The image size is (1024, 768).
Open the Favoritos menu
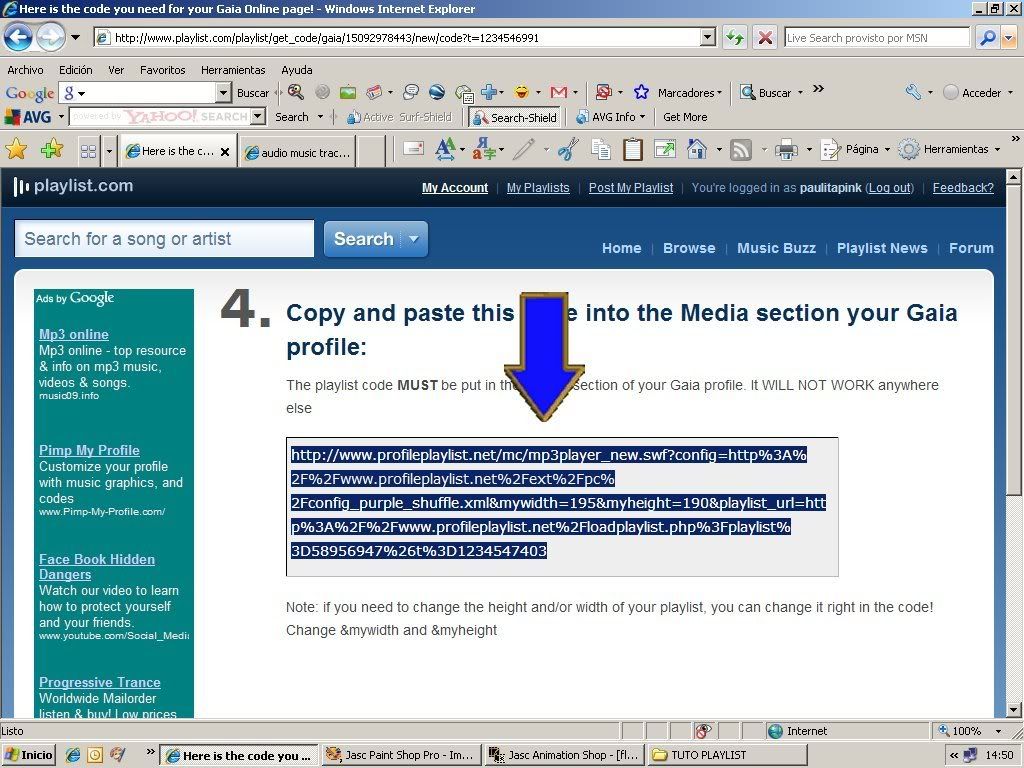coord(163,70)
